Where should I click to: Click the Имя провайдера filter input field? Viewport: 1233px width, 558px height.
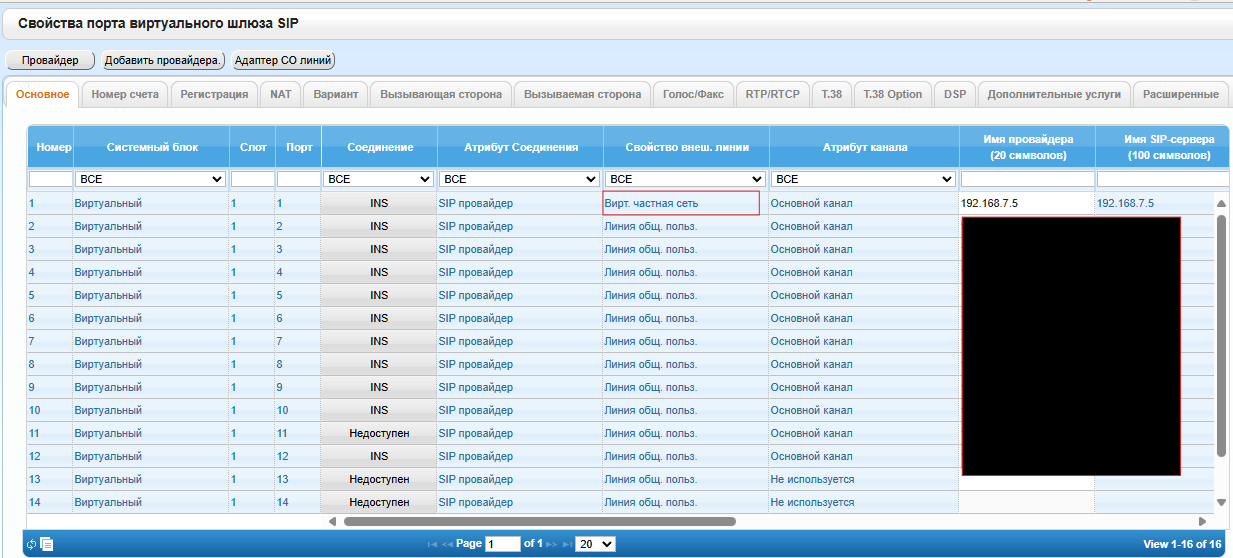pyautogui.click(x=1027, y=179)
